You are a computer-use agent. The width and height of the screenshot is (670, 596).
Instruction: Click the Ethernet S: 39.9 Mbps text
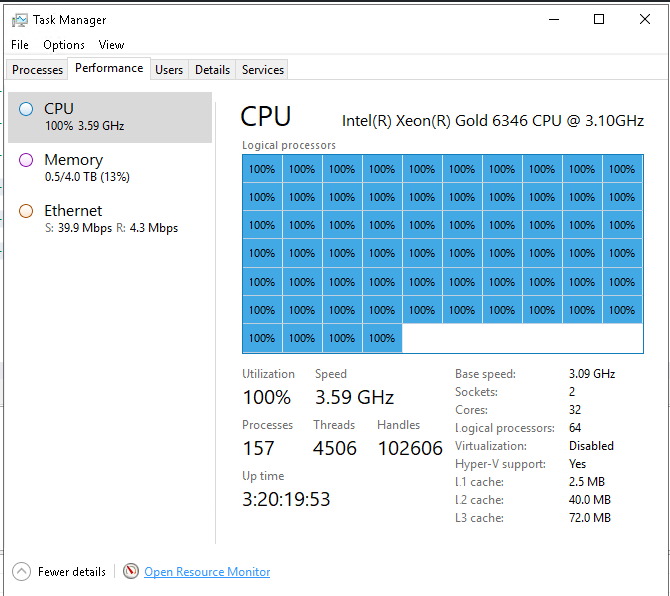[78, 228]
